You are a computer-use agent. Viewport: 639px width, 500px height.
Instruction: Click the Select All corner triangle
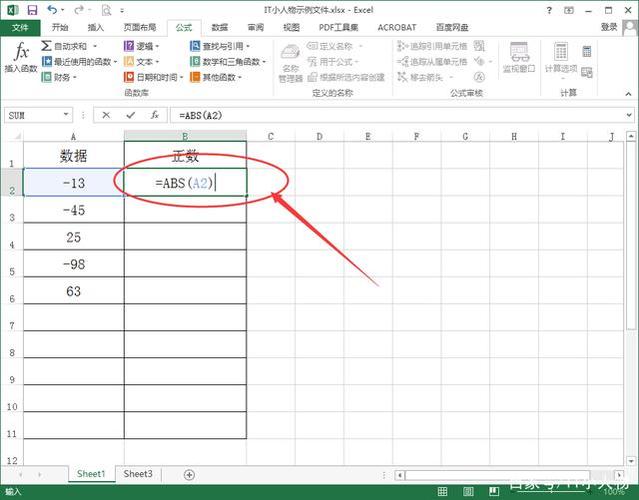pyautogui.click(x=16, y=136)
